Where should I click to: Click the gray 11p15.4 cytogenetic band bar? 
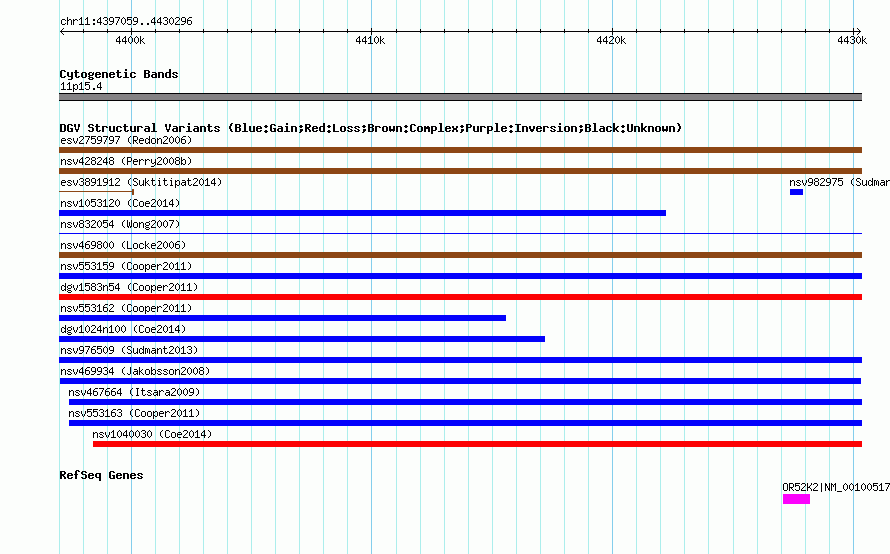[460, 97]
